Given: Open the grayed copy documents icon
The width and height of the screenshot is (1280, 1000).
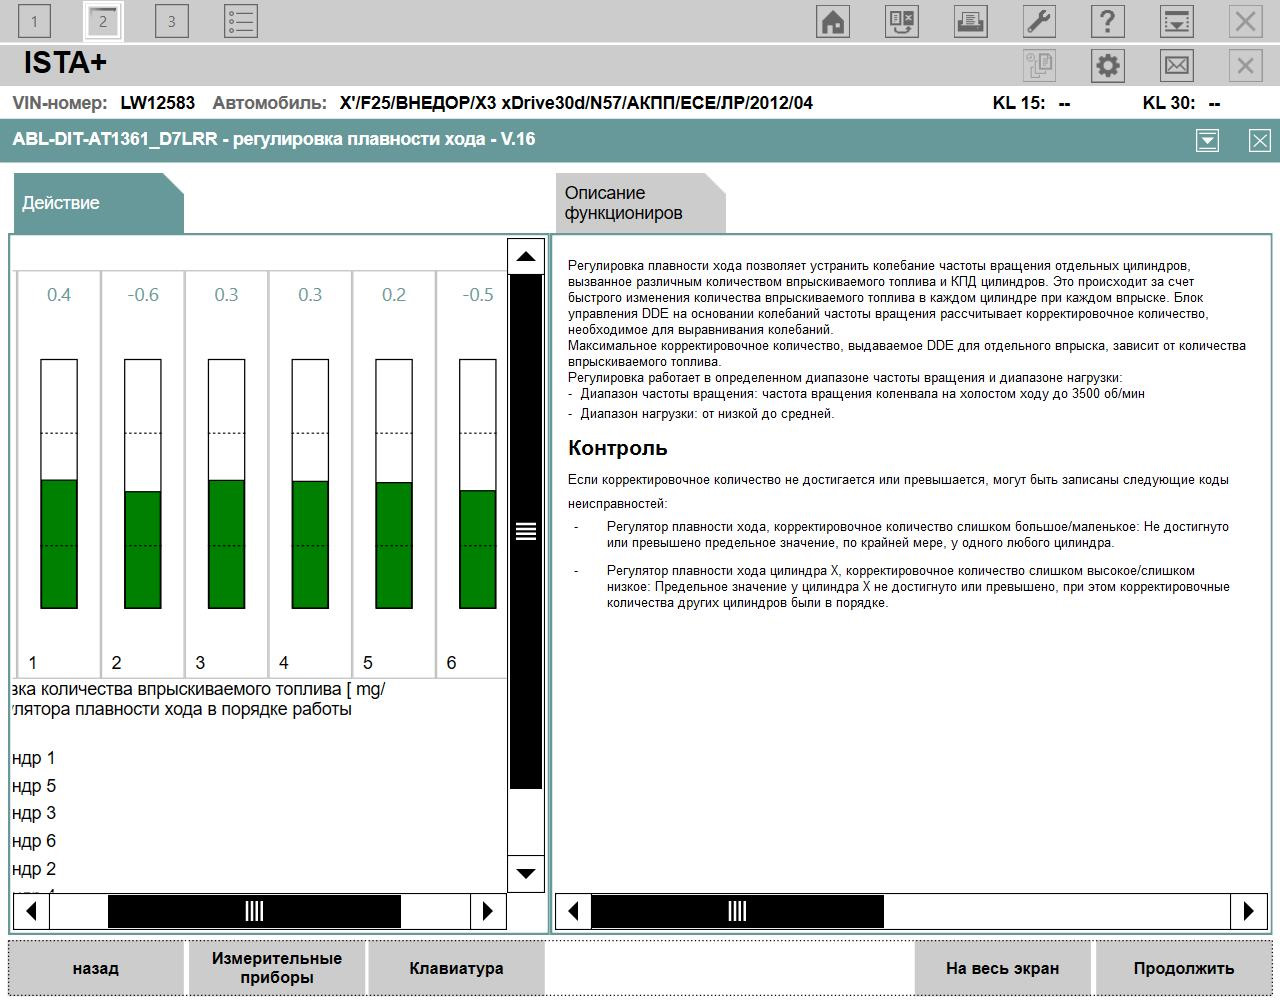Looking at the screenshot, I should click(1039, 65).
